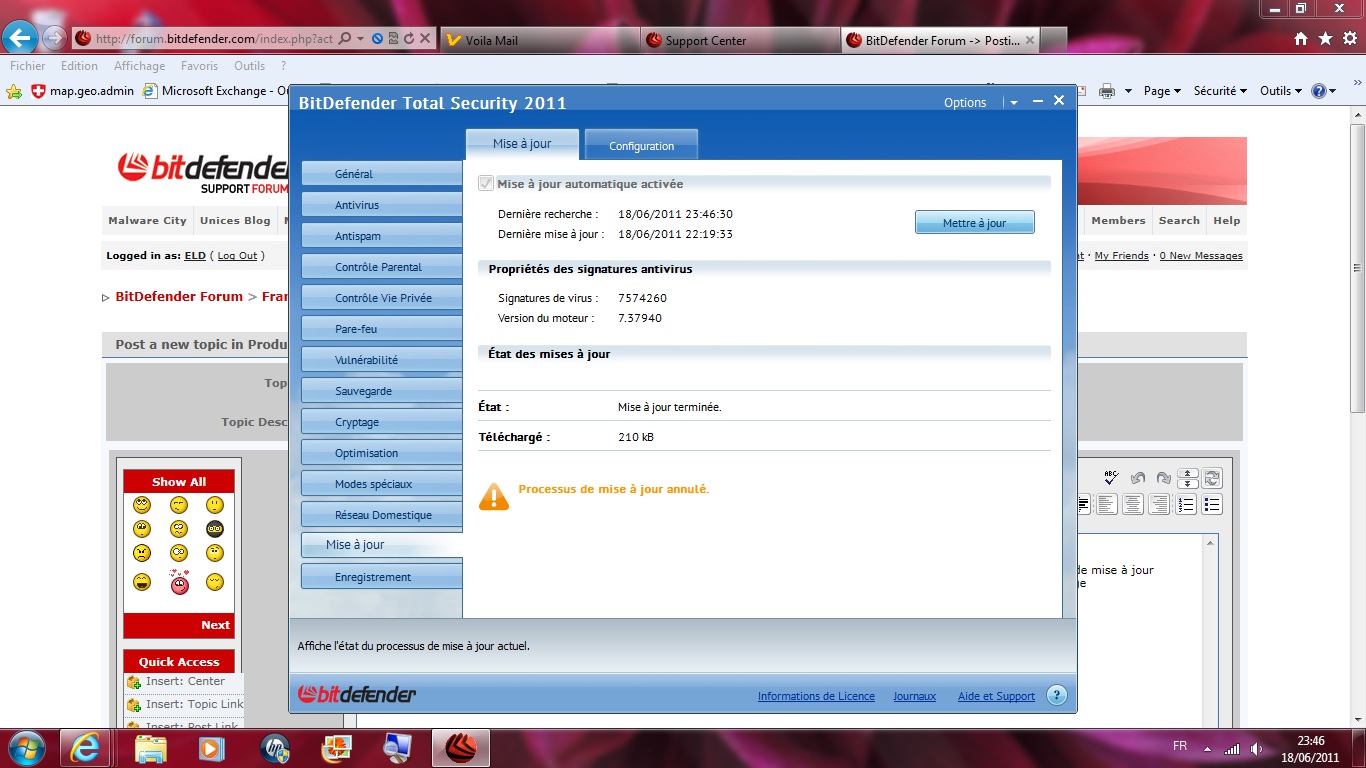1366x768 pixels.
Task: Click the Print icon in the command bar
Action: click(x=1107, y=91)
